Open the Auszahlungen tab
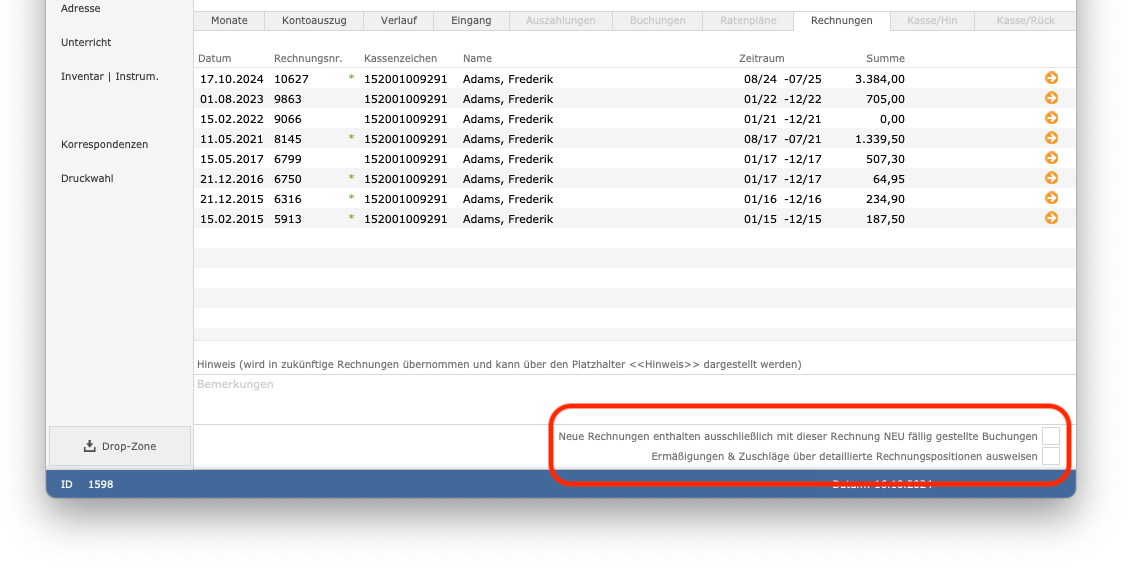This screenshot has width=1132, height=572. (561, 21)
